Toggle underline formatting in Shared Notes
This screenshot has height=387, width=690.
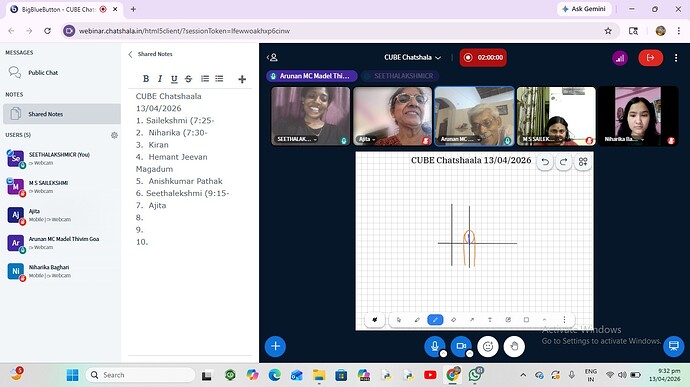pos(174,79)
